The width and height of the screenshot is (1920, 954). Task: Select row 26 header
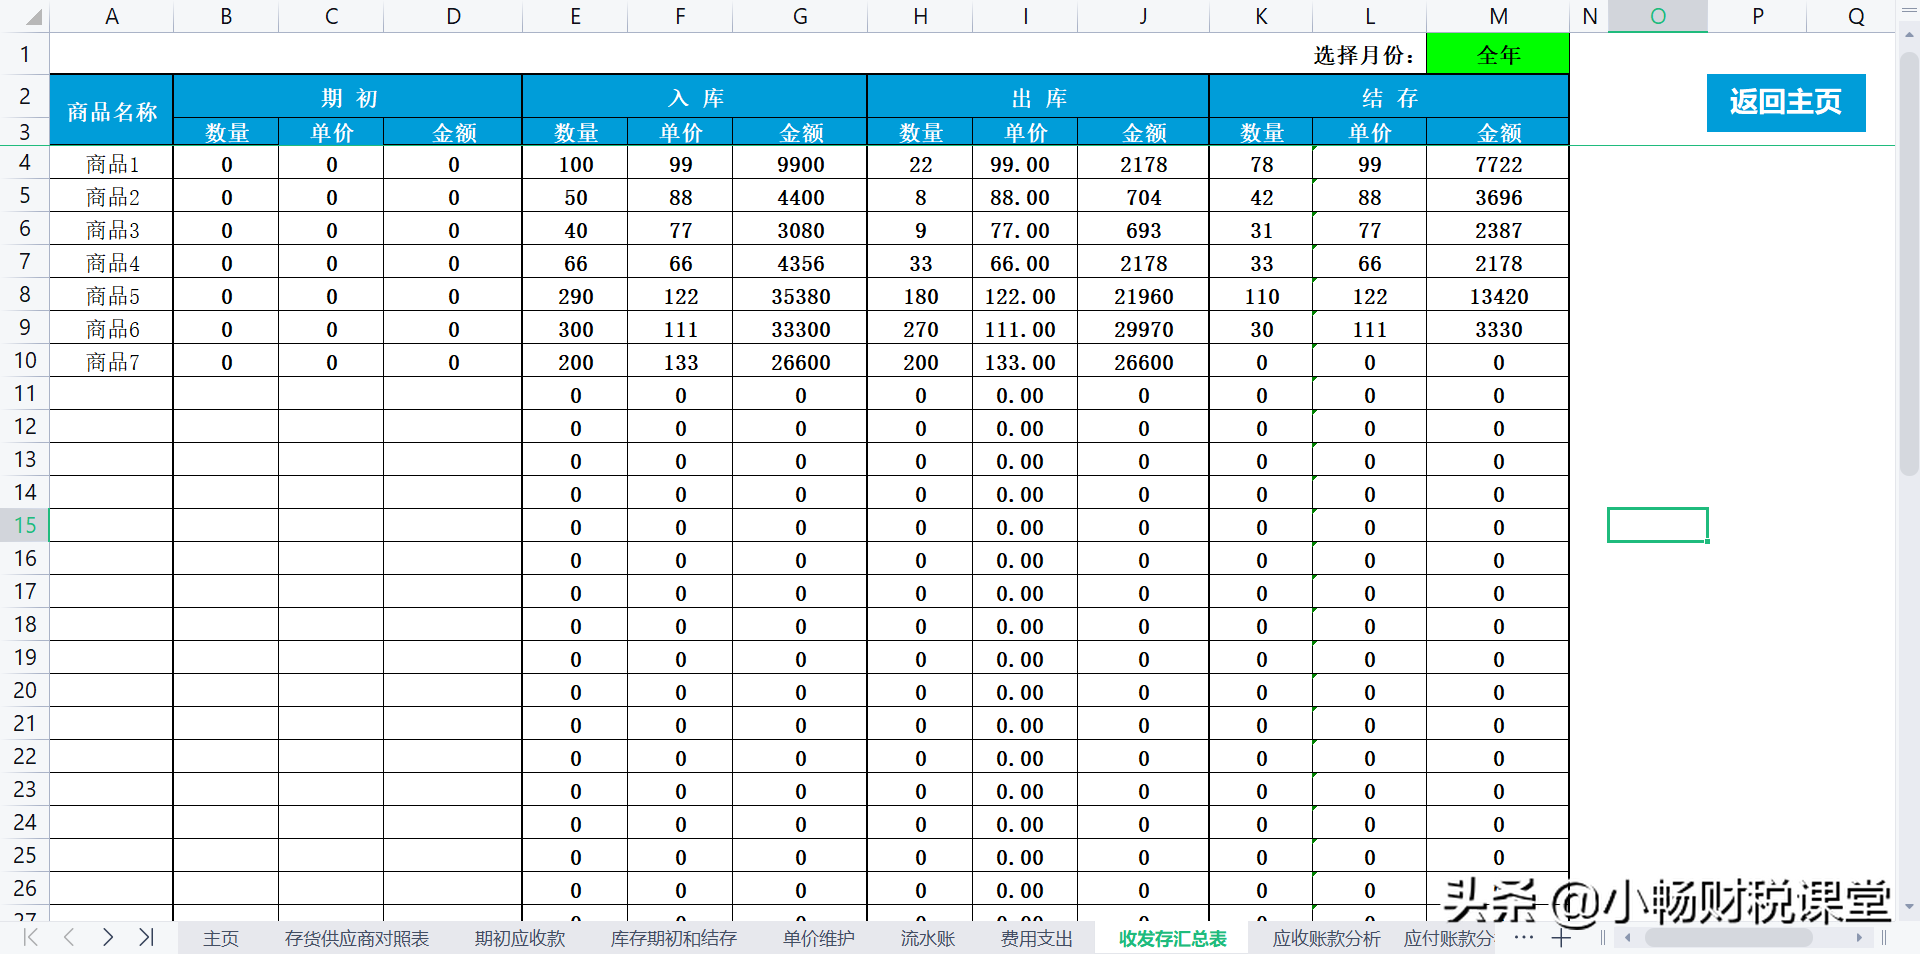(25, 888)
